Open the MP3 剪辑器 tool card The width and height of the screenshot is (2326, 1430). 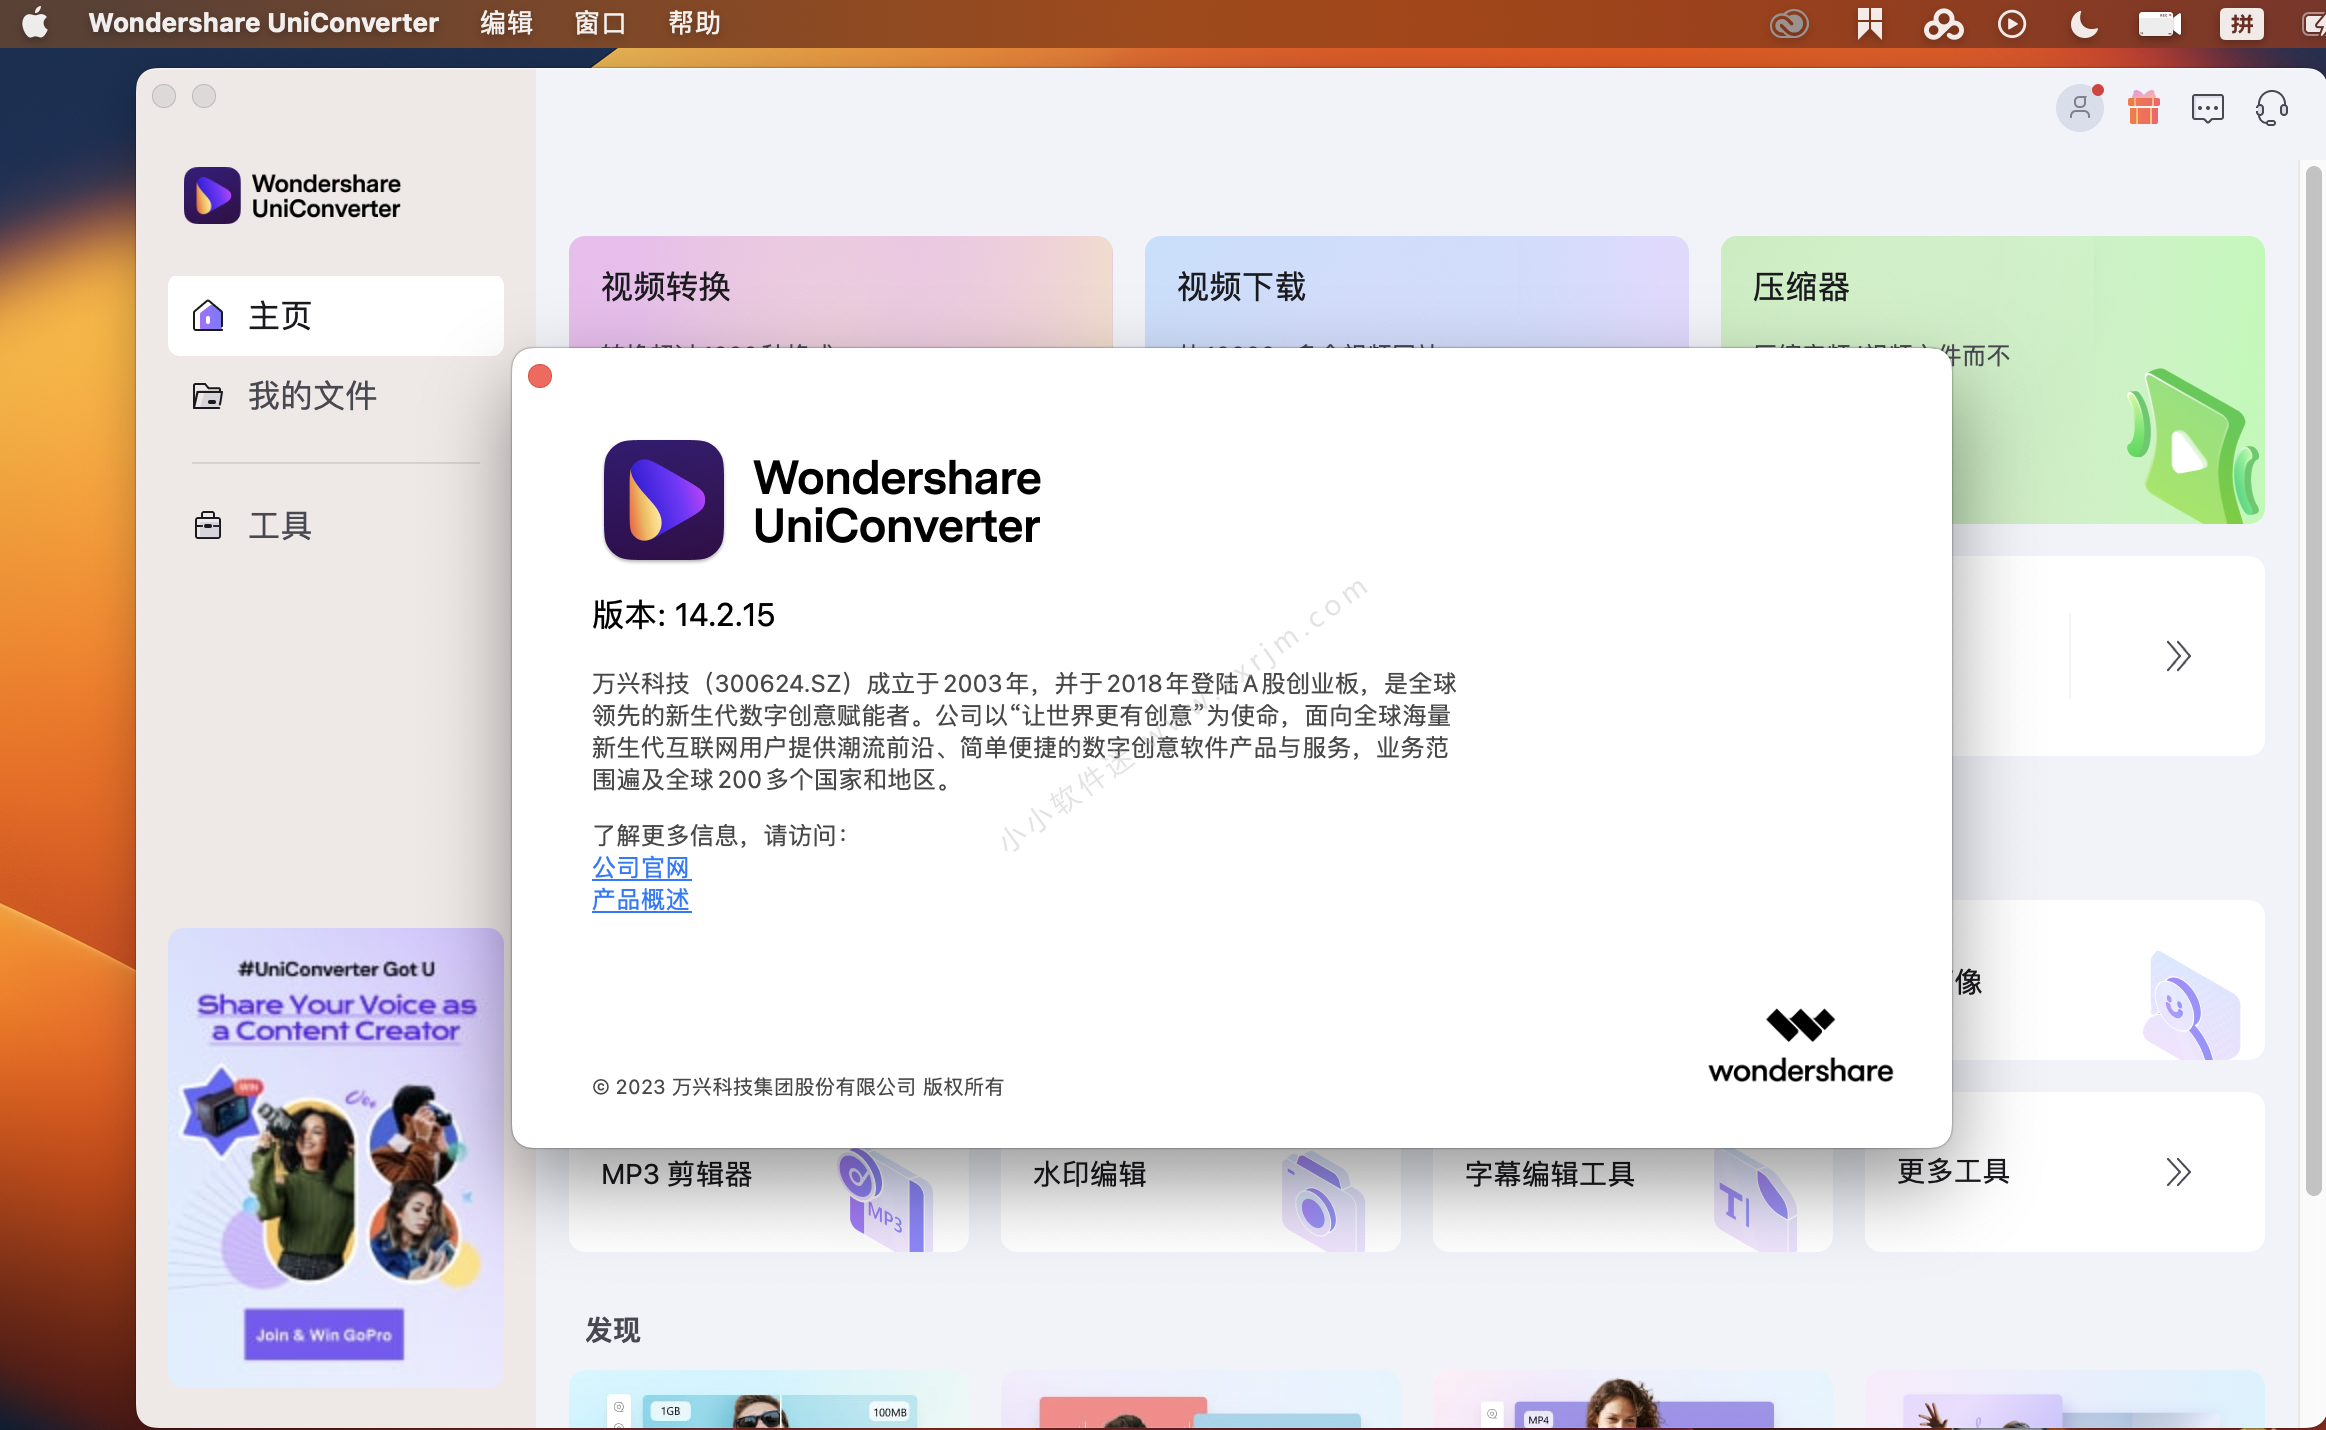click(768, 1198)
